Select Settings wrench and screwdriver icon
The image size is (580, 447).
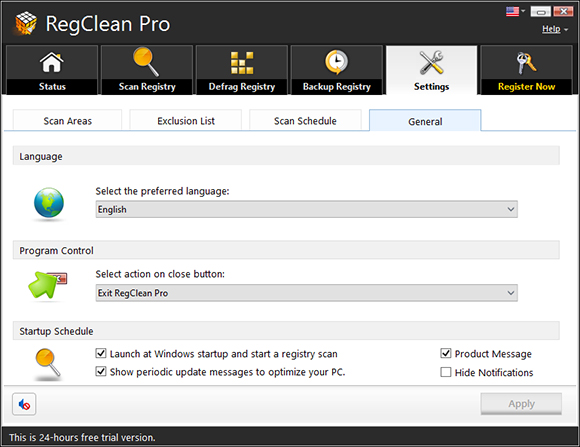[x=431, y=62]
